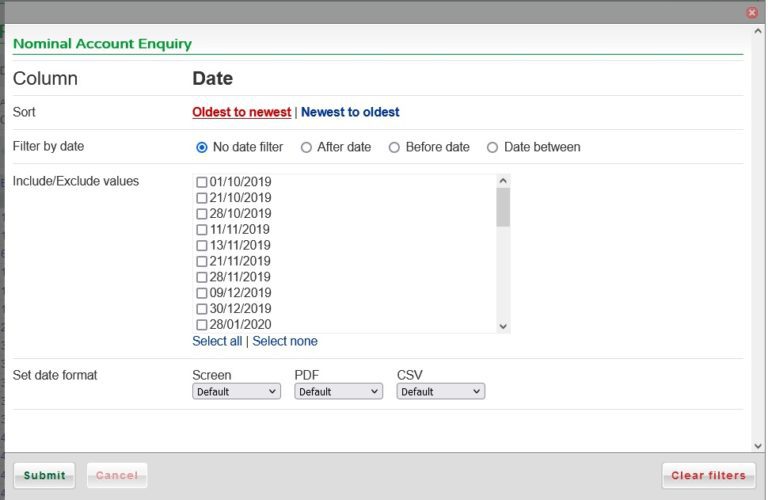Toggle the 09/12/2019 checkbox
Viewport: 768px width, 500px height.
pyautogui.click(x=201, y=293)
